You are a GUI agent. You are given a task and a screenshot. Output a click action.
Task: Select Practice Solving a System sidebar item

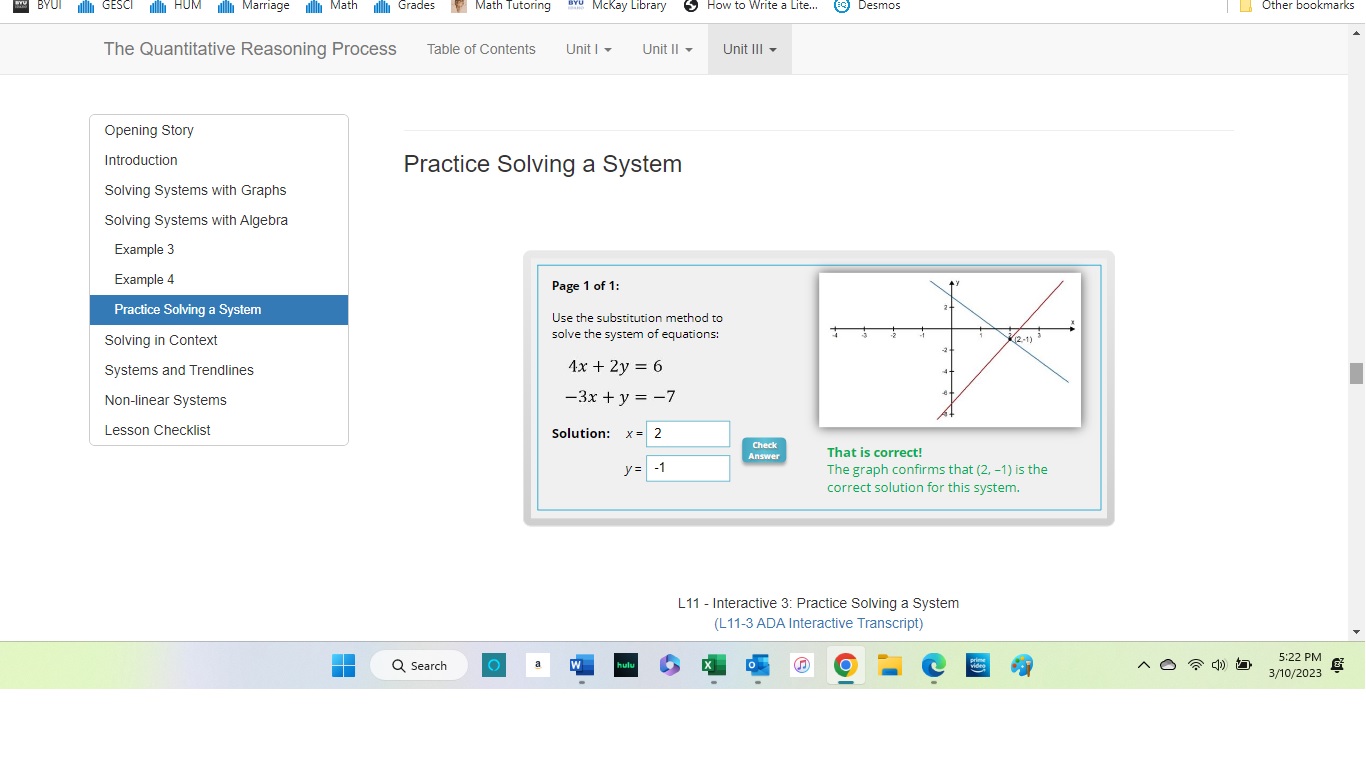coord(219,310)
